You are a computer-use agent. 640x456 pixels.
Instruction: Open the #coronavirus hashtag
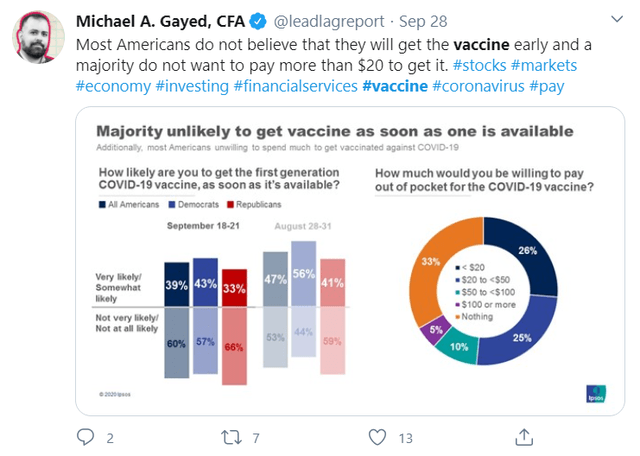[x=478, y=86]
